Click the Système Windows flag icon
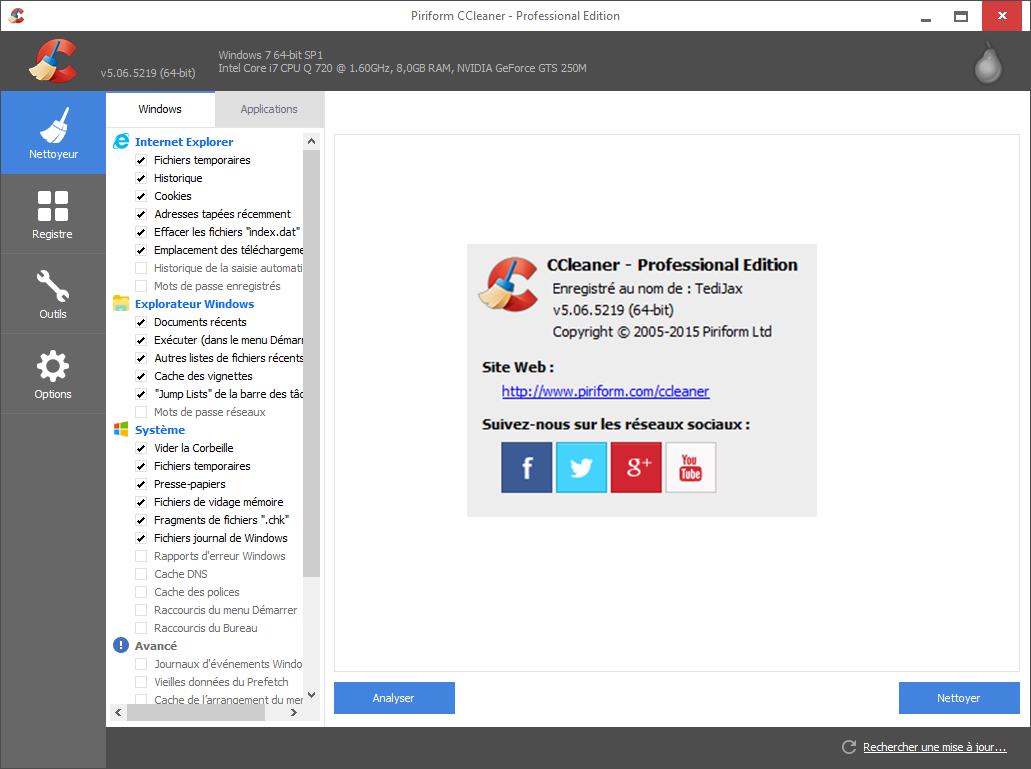This screenshot has height=769, width=1031. point(121,429)
